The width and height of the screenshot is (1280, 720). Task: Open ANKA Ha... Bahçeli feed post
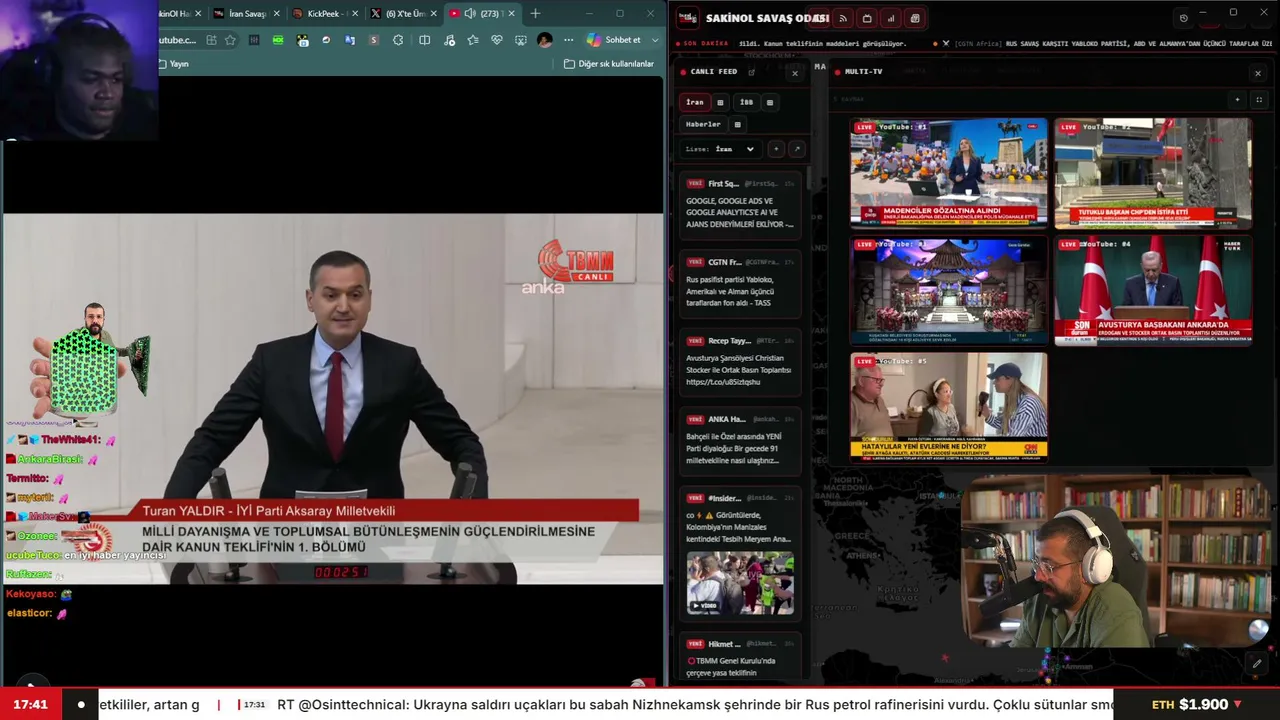[740, 440]
